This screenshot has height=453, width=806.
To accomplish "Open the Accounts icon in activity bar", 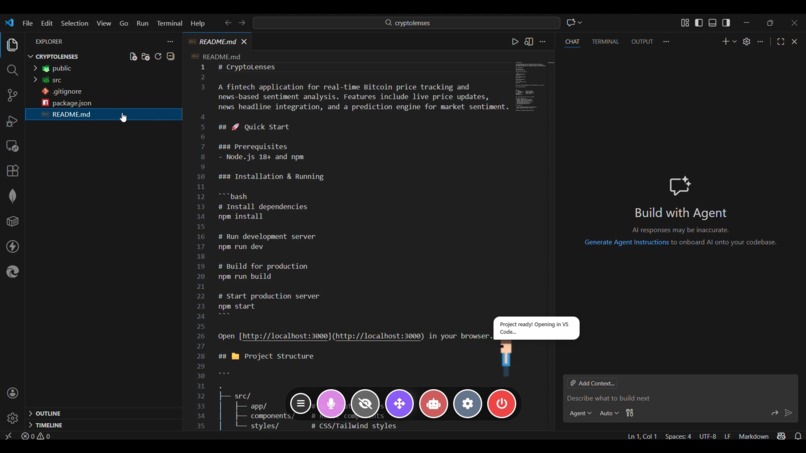I will tap(12, 393).
